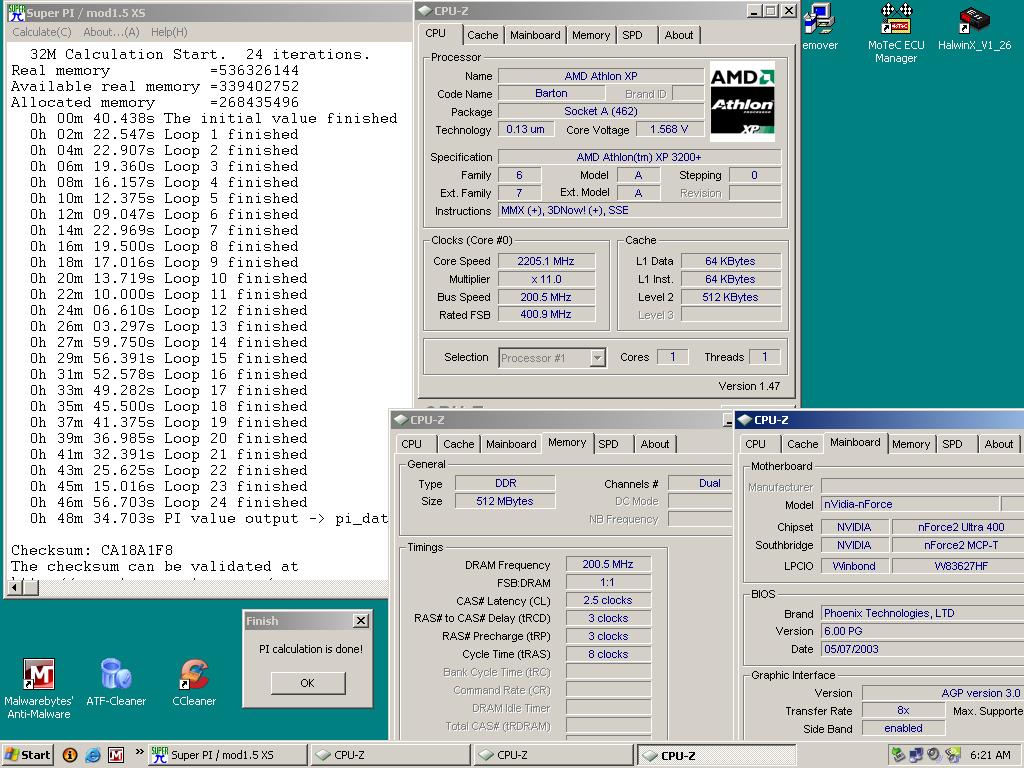
Task: Click the Super PI horizontal scrollbar left arrow
Action: coord(14,587)
